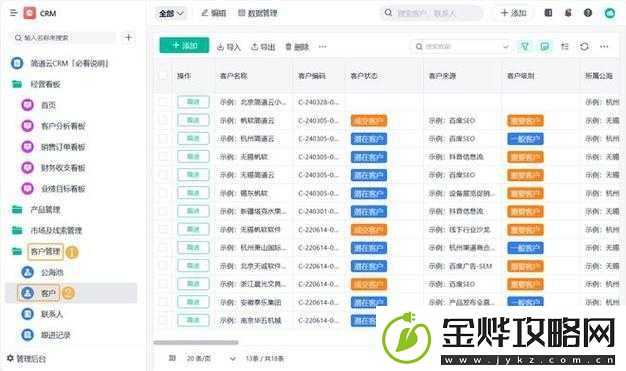
Task: Tick the select-all checkbox in the table header
Action: pos(163,75)
